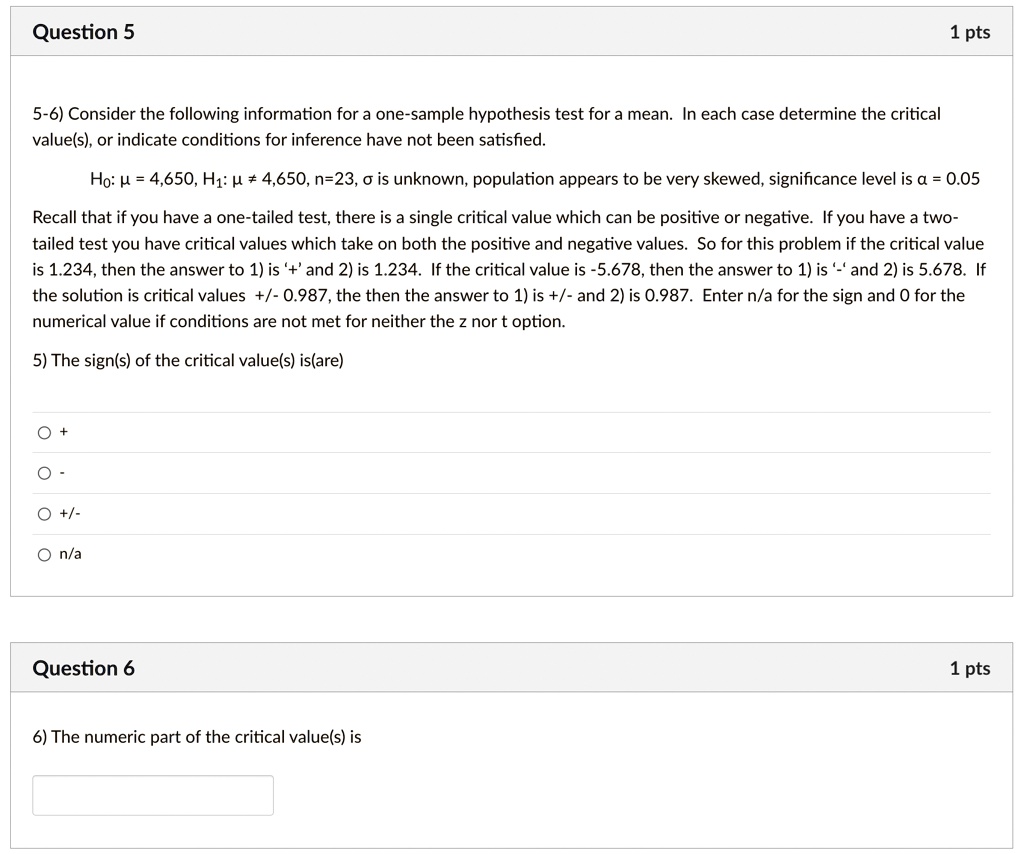
Task: Choose the '+/-' answer option
Action: (45, 513)
